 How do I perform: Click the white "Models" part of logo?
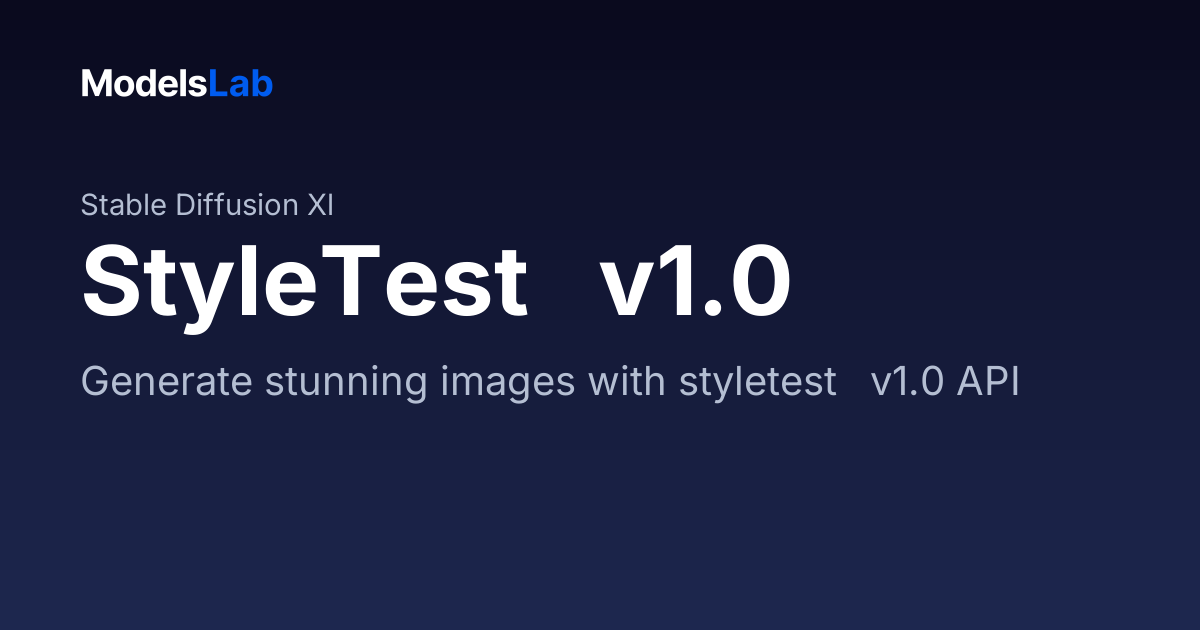(145, 84)
